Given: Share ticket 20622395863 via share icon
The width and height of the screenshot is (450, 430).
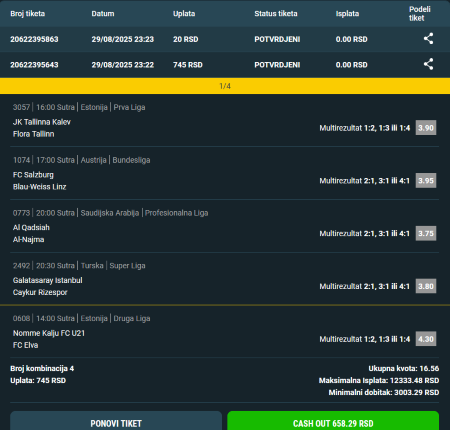Looking at the screenshot, I should [x=428, y=39].
